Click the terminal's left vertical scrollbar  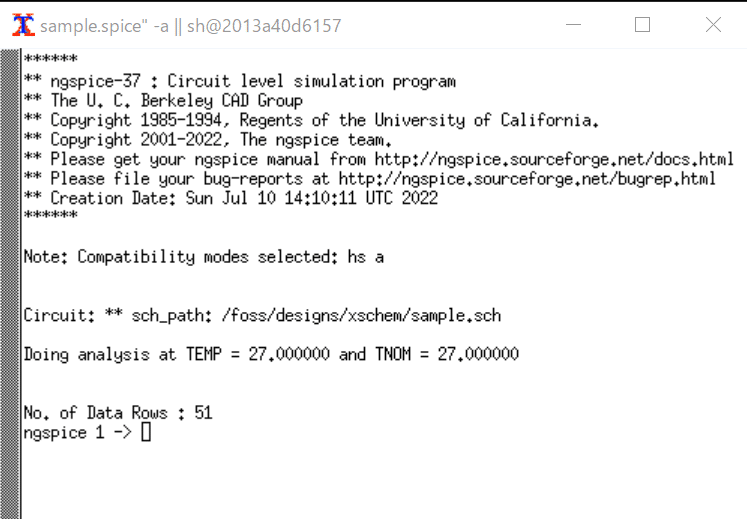click(x=10, y=284)
